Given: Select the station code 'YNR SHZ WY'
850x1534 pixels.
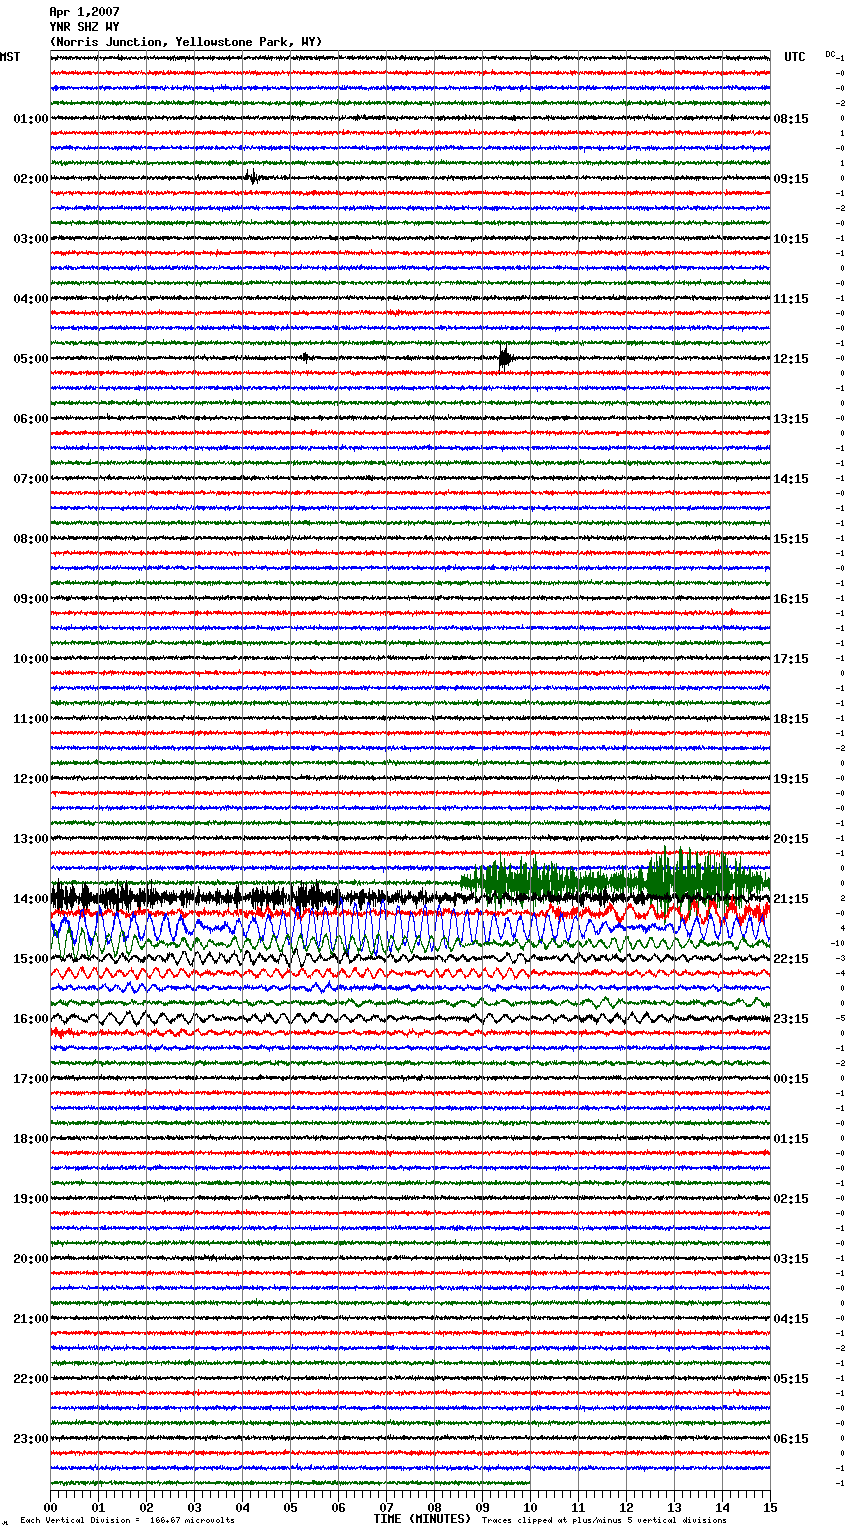Looking at the screenshot, I should [84, 27].
